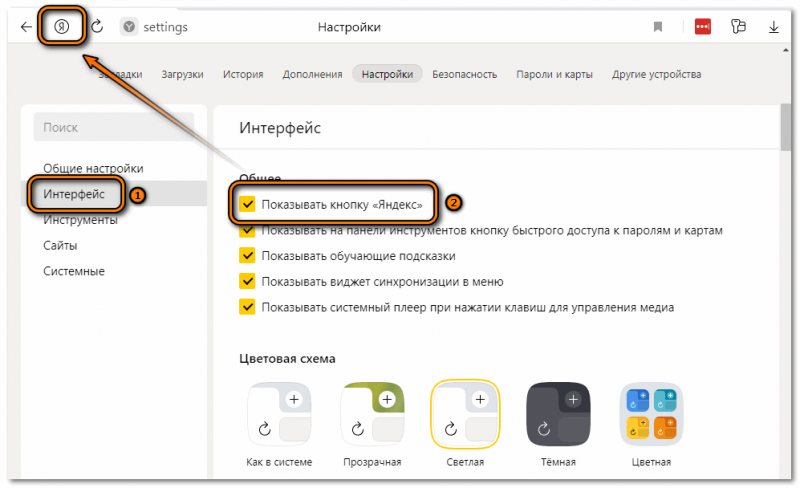Click the settings page vertical scrollbar thumb
Screen dimensions: 800x488
point(785,128)
